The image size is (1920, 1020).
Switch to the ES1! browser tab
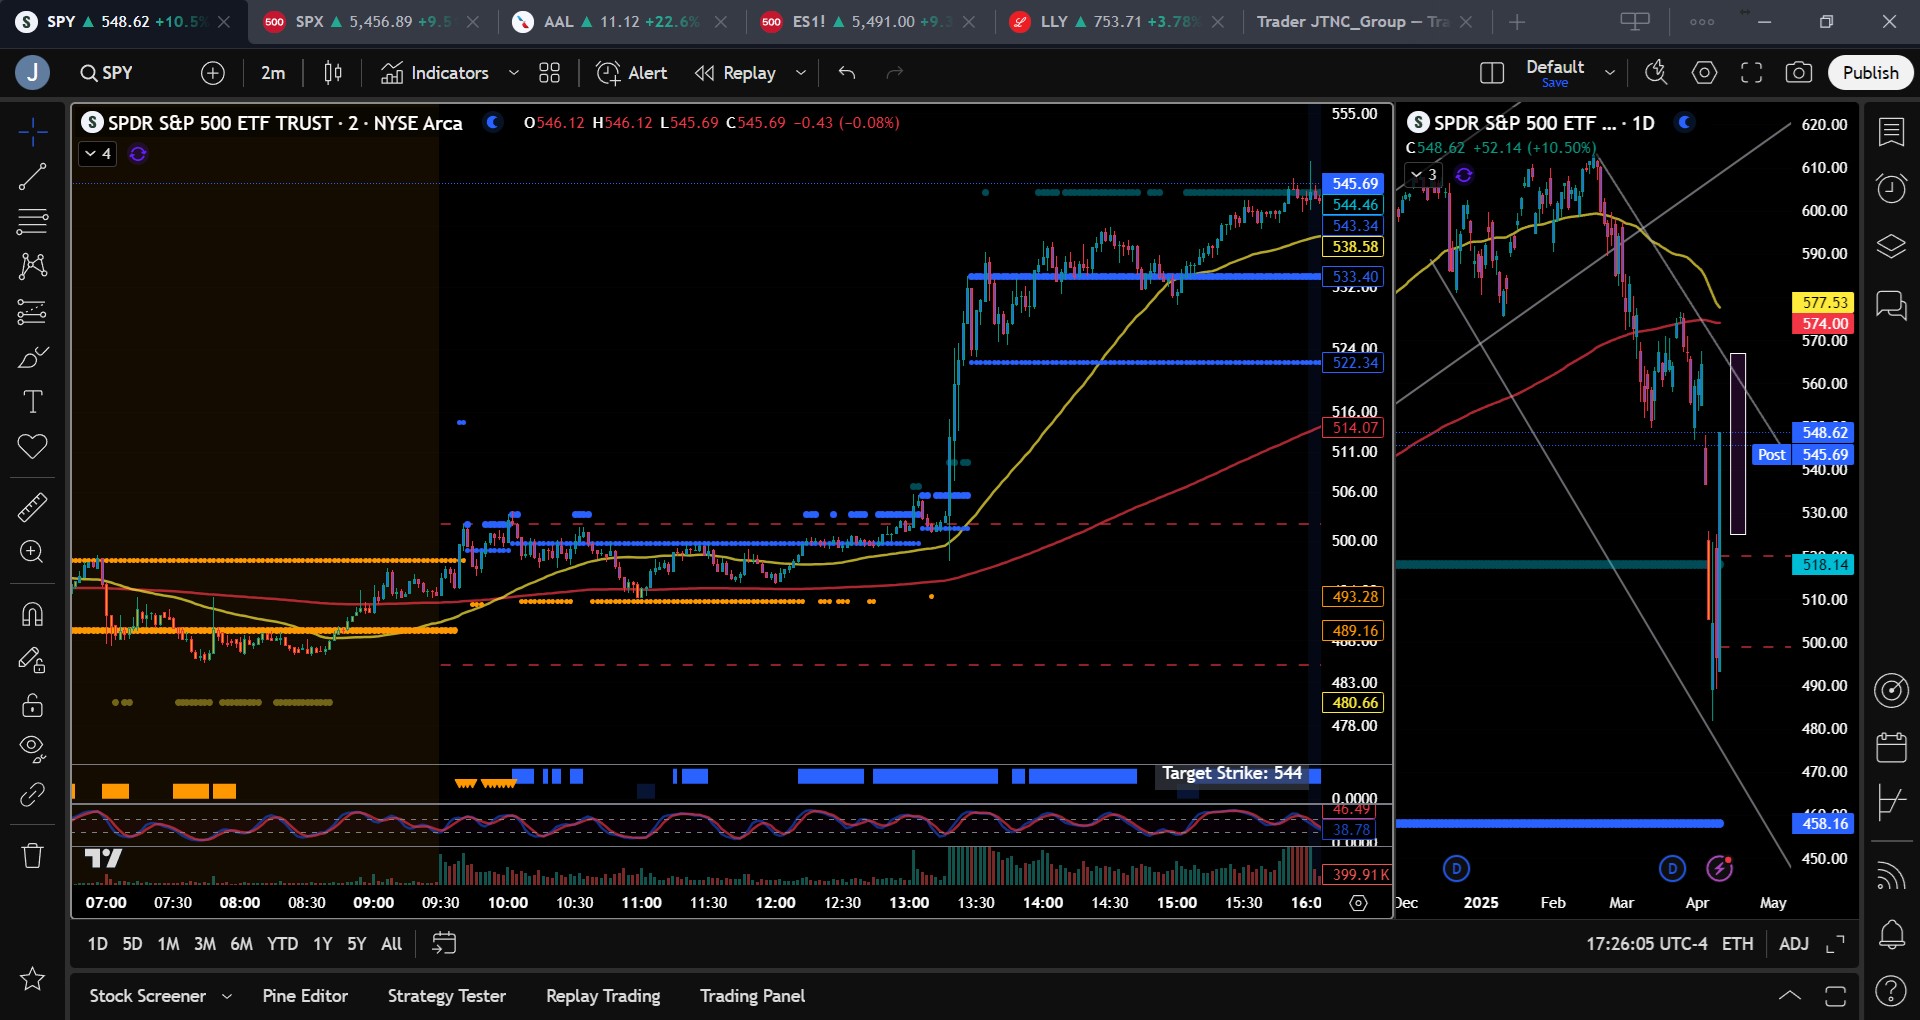[x=867, y=22]
